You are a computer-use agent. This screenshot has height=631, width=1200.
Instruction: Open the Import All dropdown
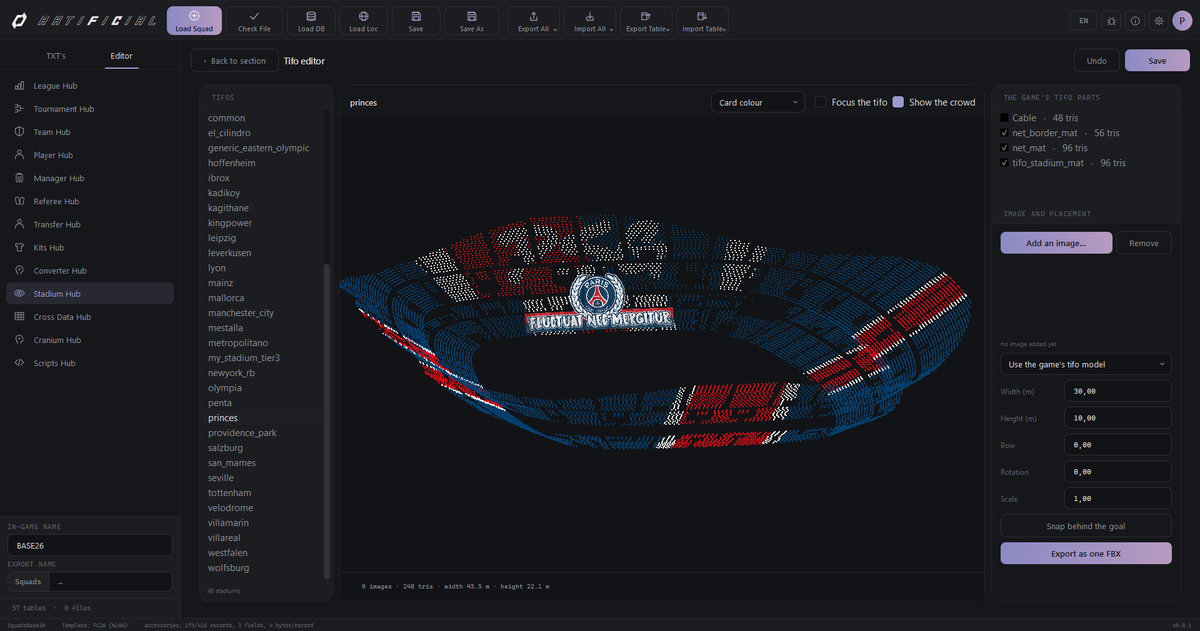click(590, 21)
